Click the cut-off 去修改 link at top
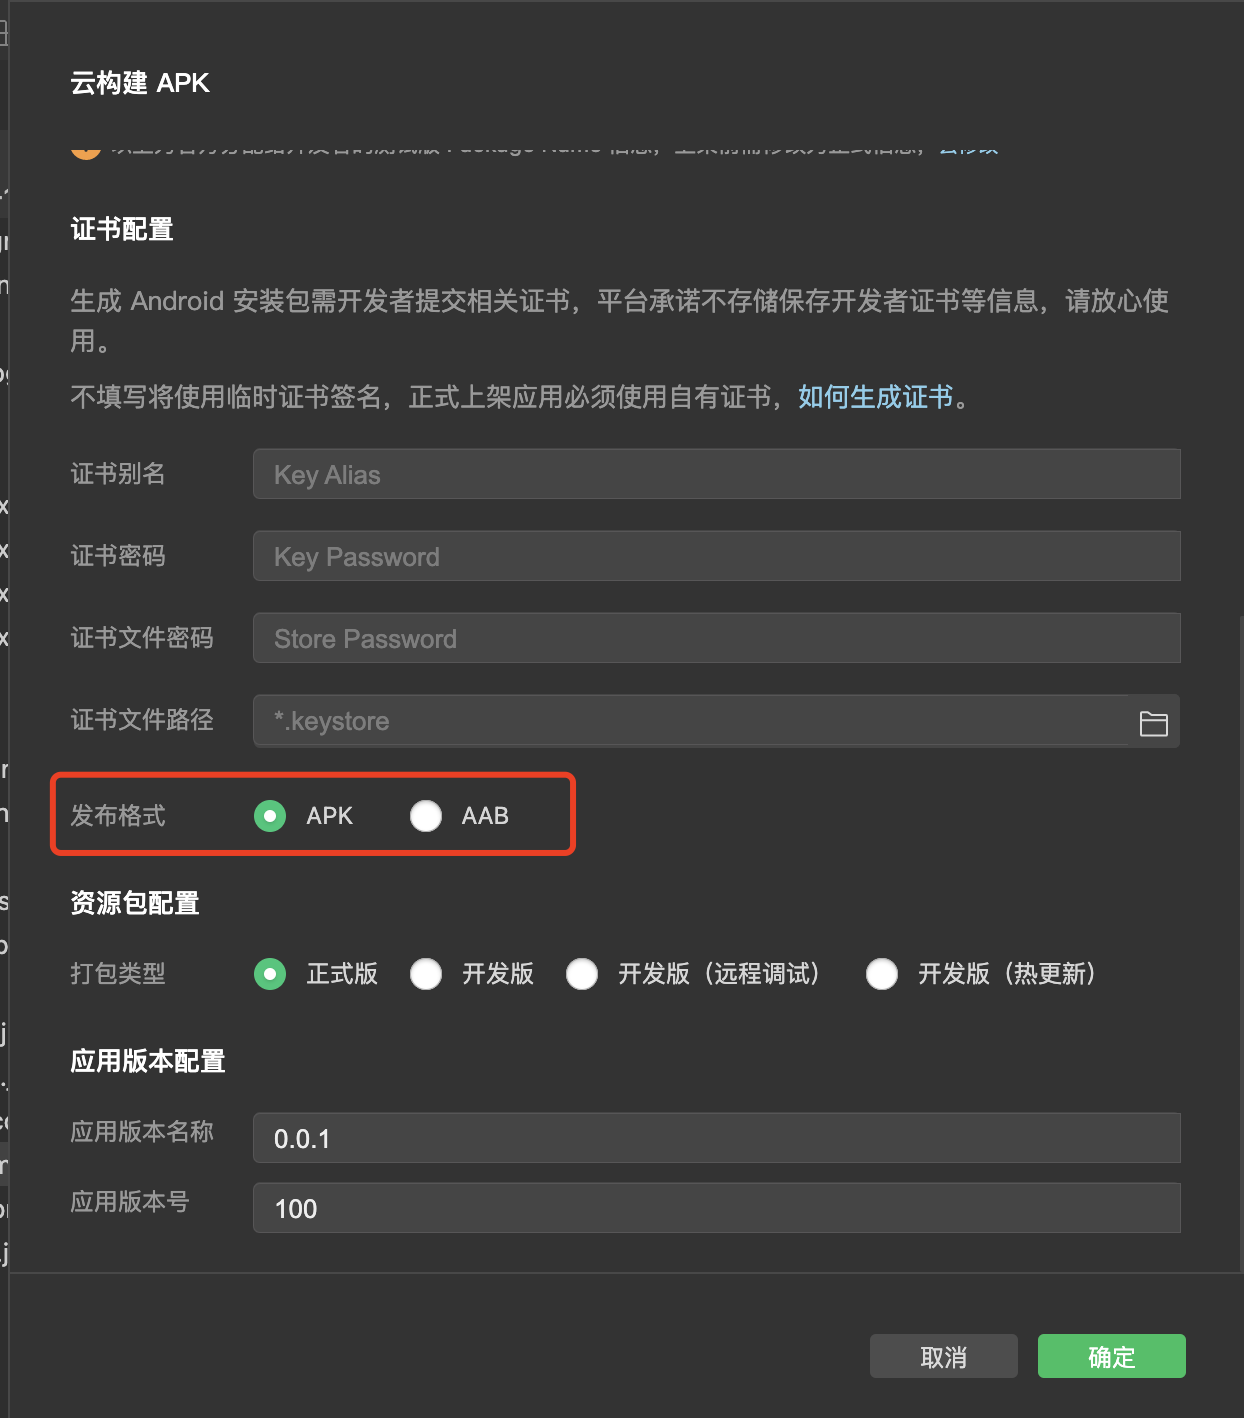Screen dimensions: 1244x1418 (x=968, y=150)
